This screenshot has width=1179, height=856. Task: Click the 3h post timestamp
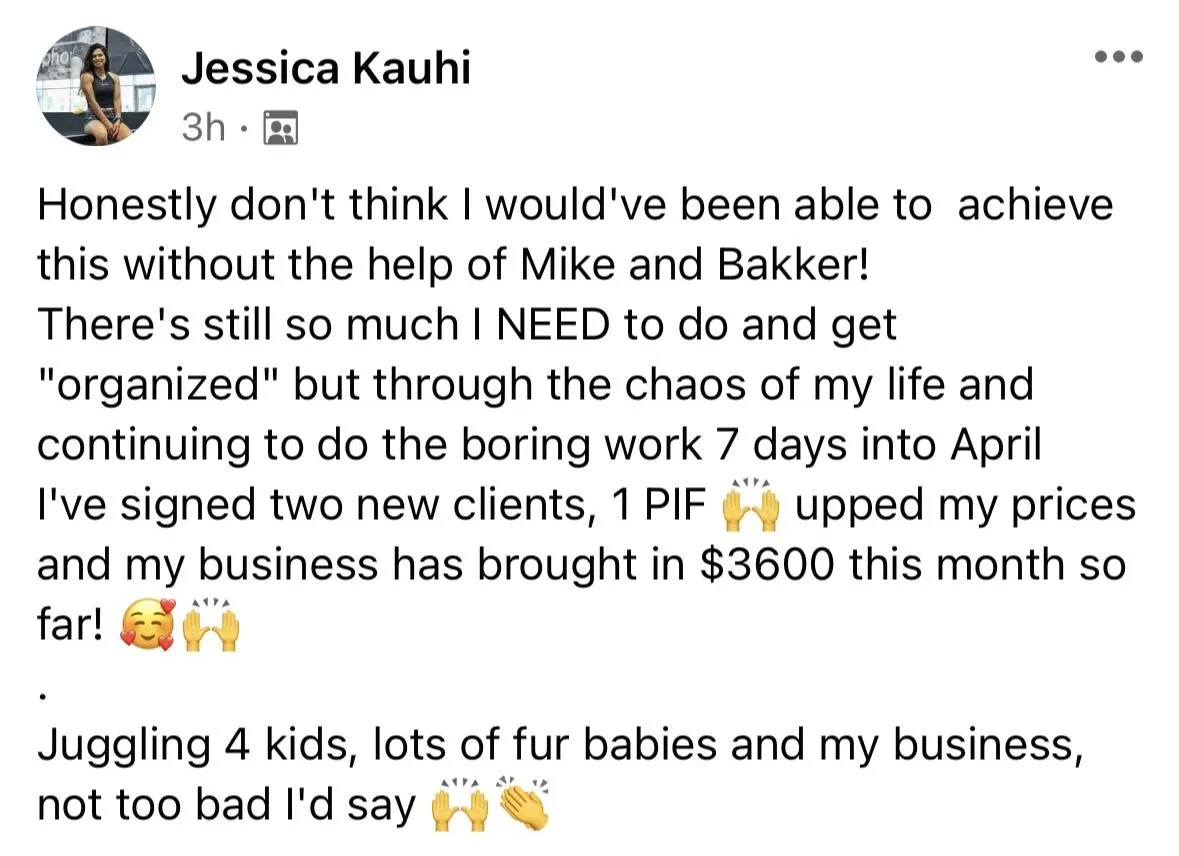coord(203,127)
